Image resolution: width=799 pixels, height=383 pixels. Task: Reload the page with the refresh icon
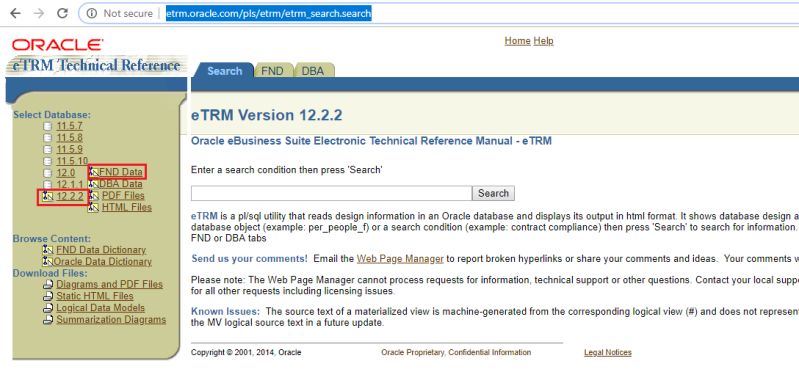tap(62, 13)
